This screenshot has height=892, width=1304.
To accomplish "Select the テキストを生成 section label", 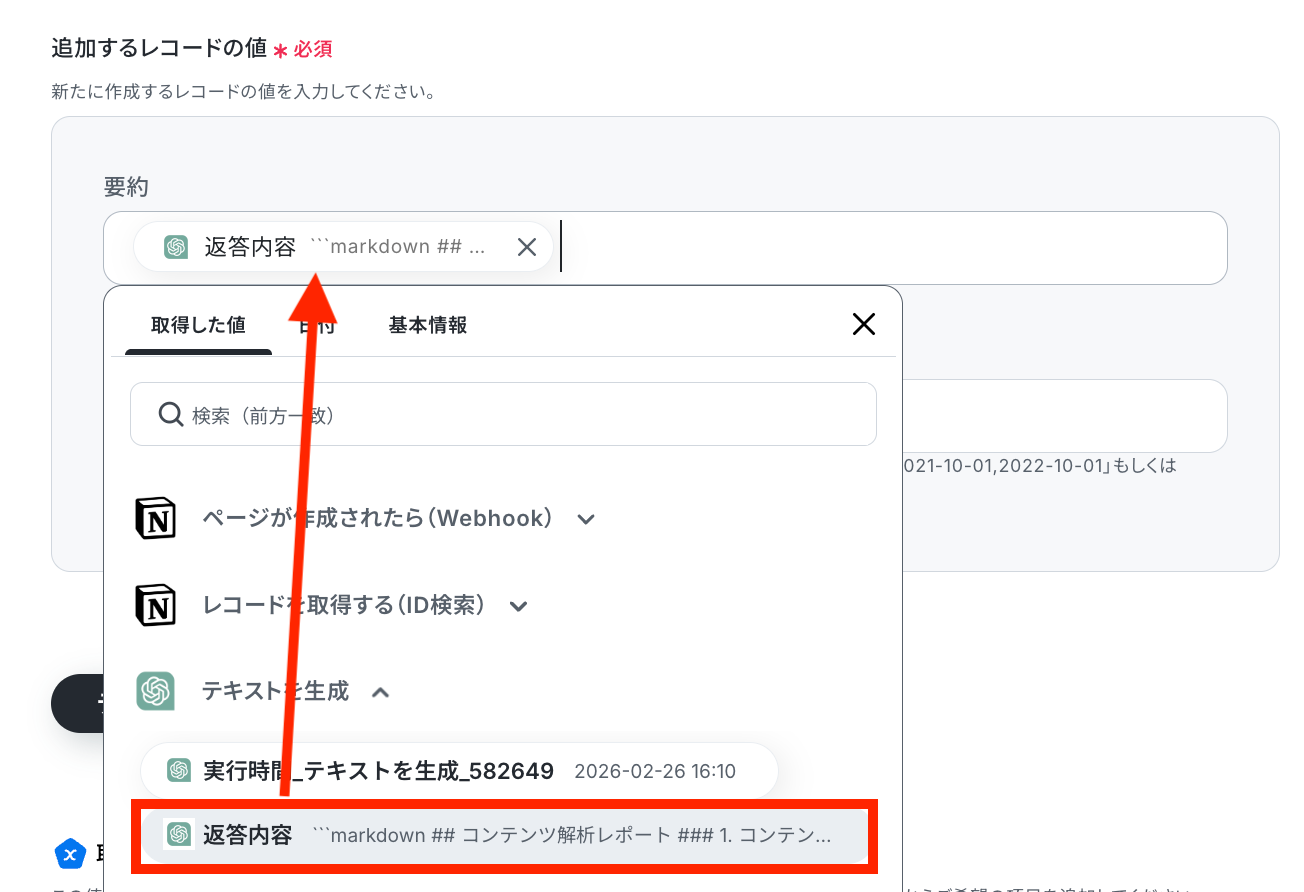I will [x=275, y=691].
